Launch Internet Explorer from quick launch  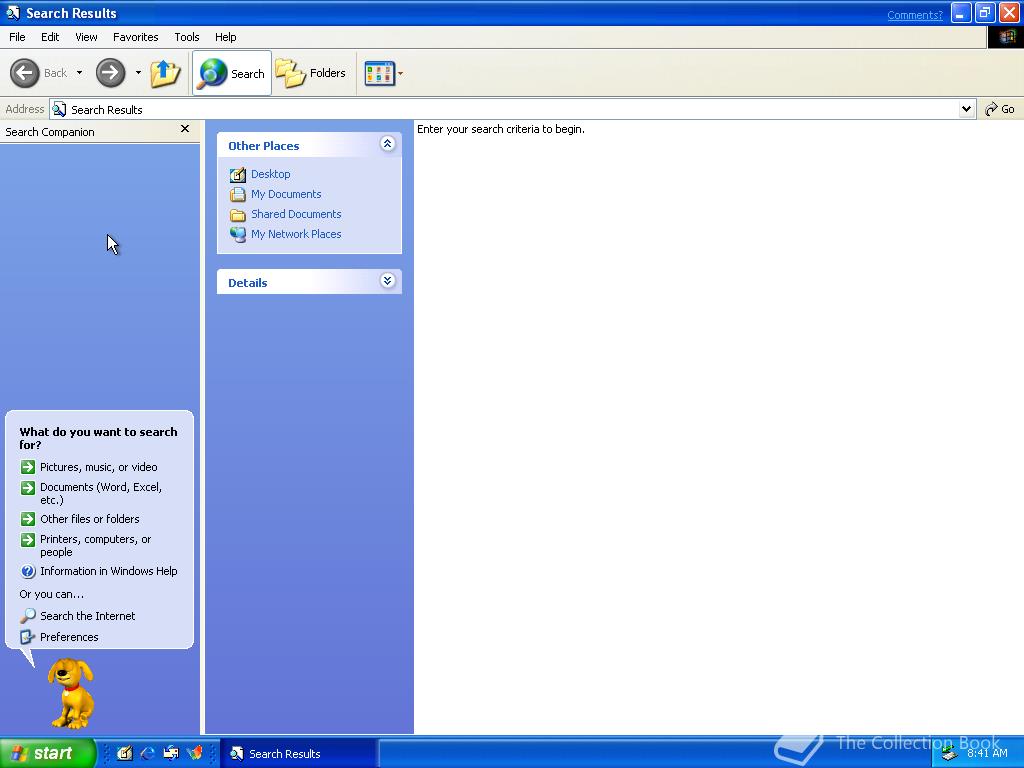coord(148,753)
